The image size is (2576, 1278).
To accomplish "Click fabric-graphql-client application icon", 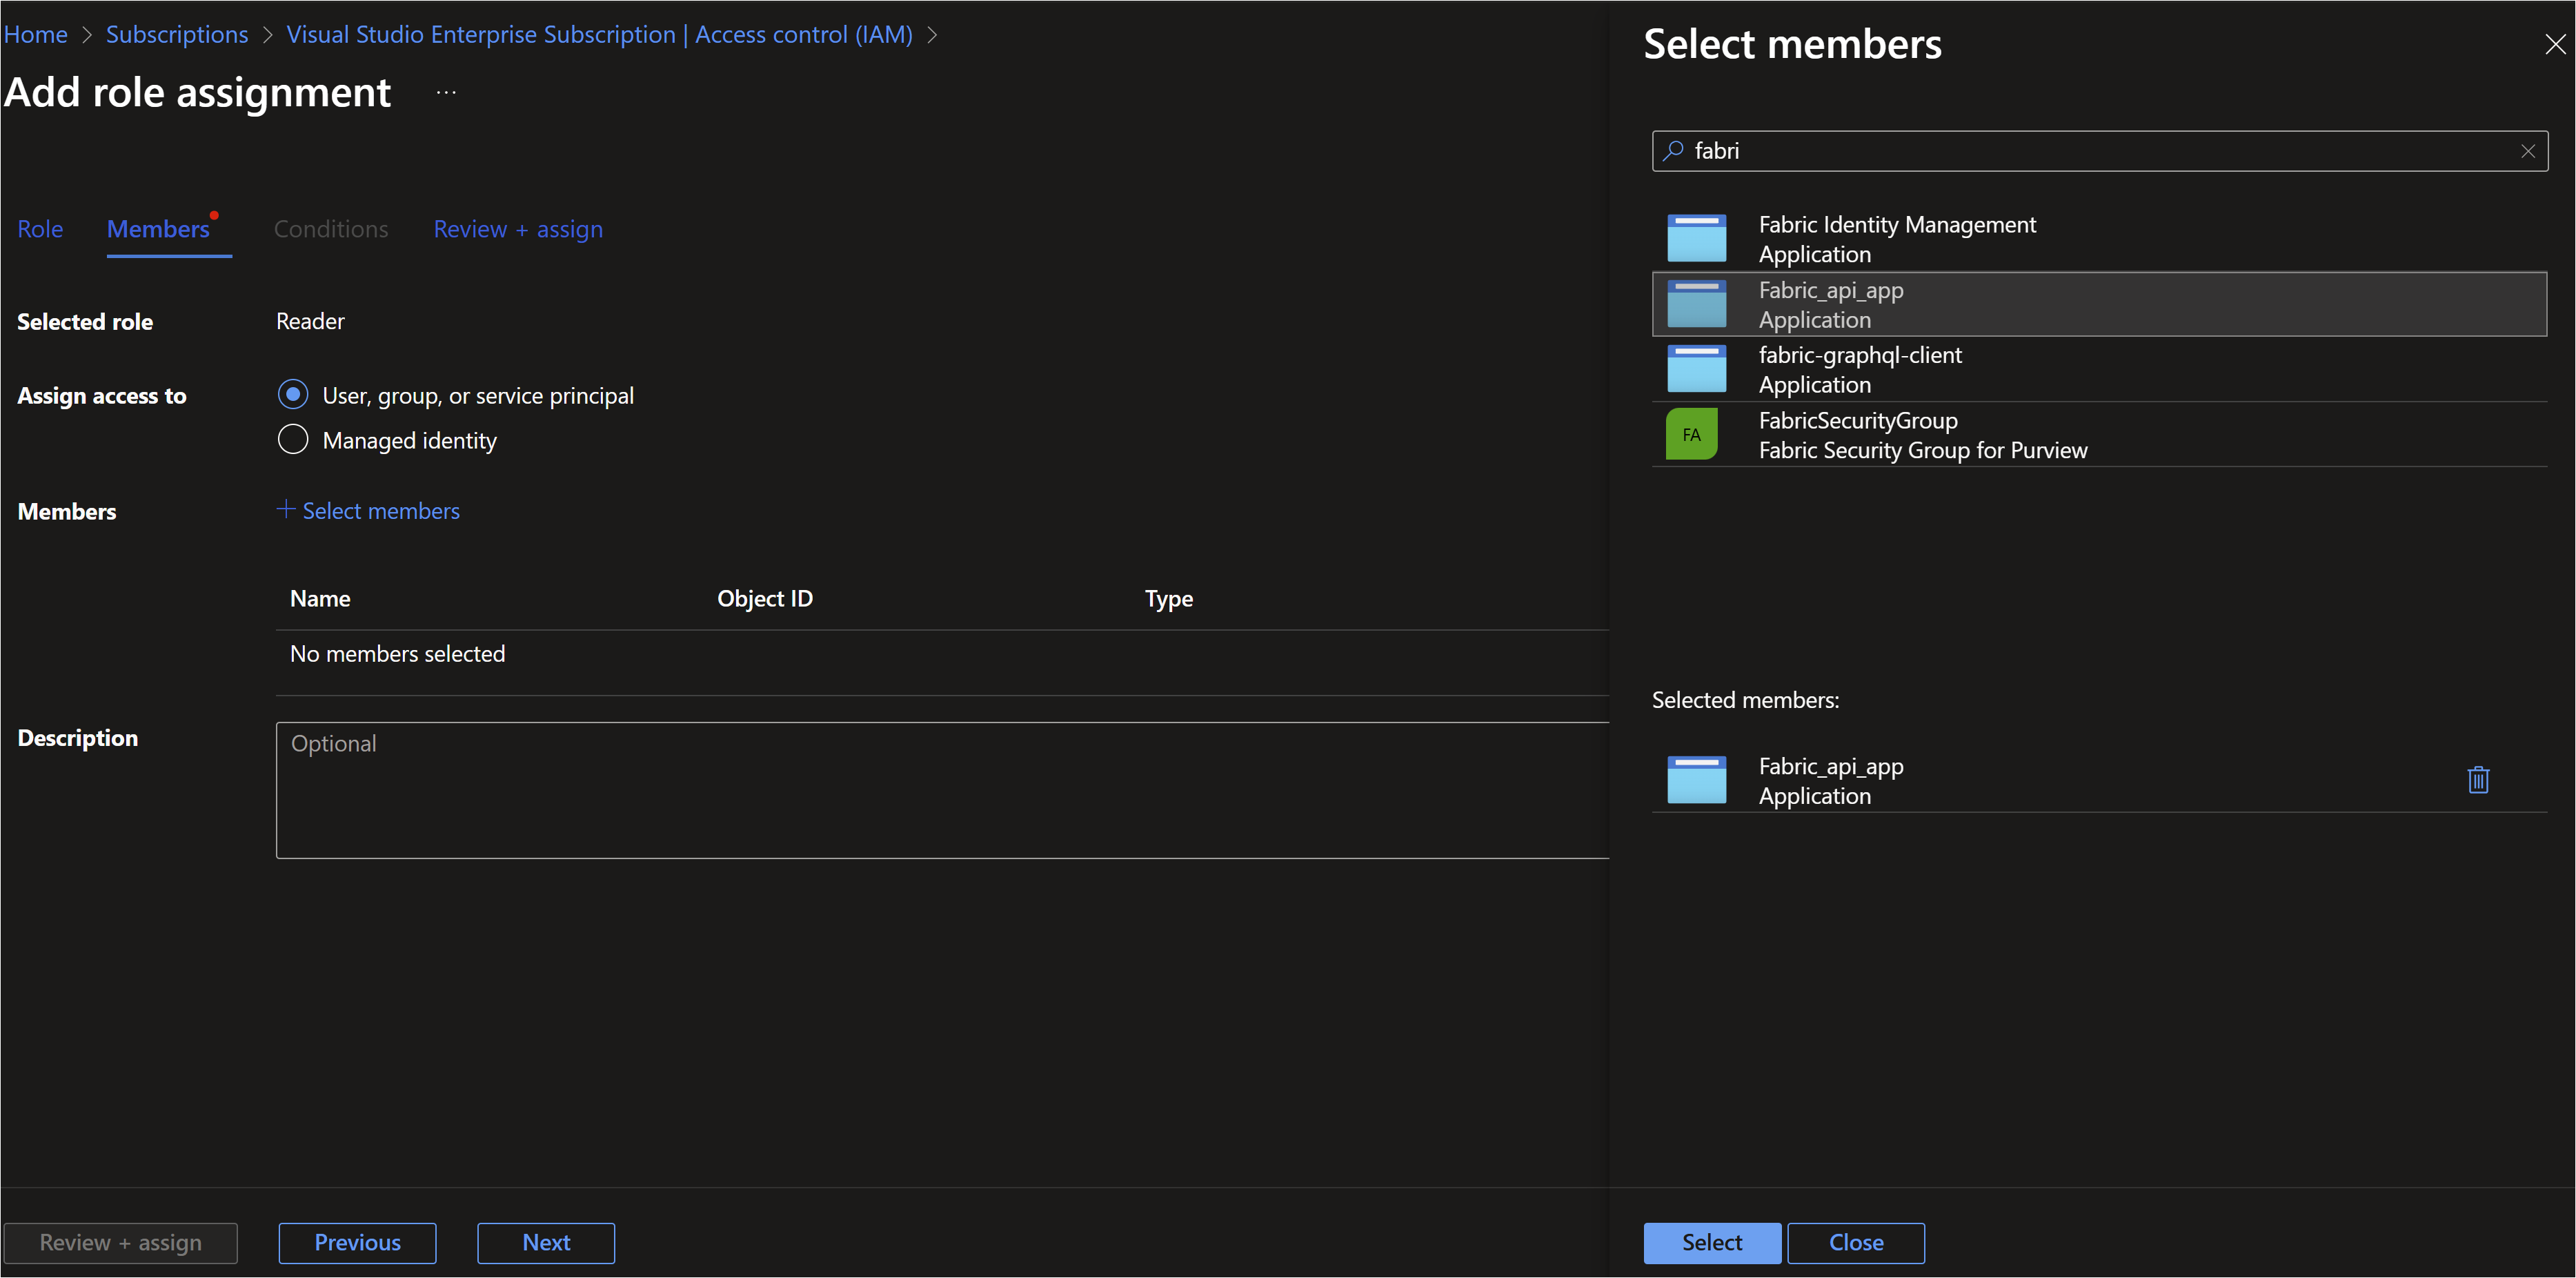I will (x=1696, y=369).
